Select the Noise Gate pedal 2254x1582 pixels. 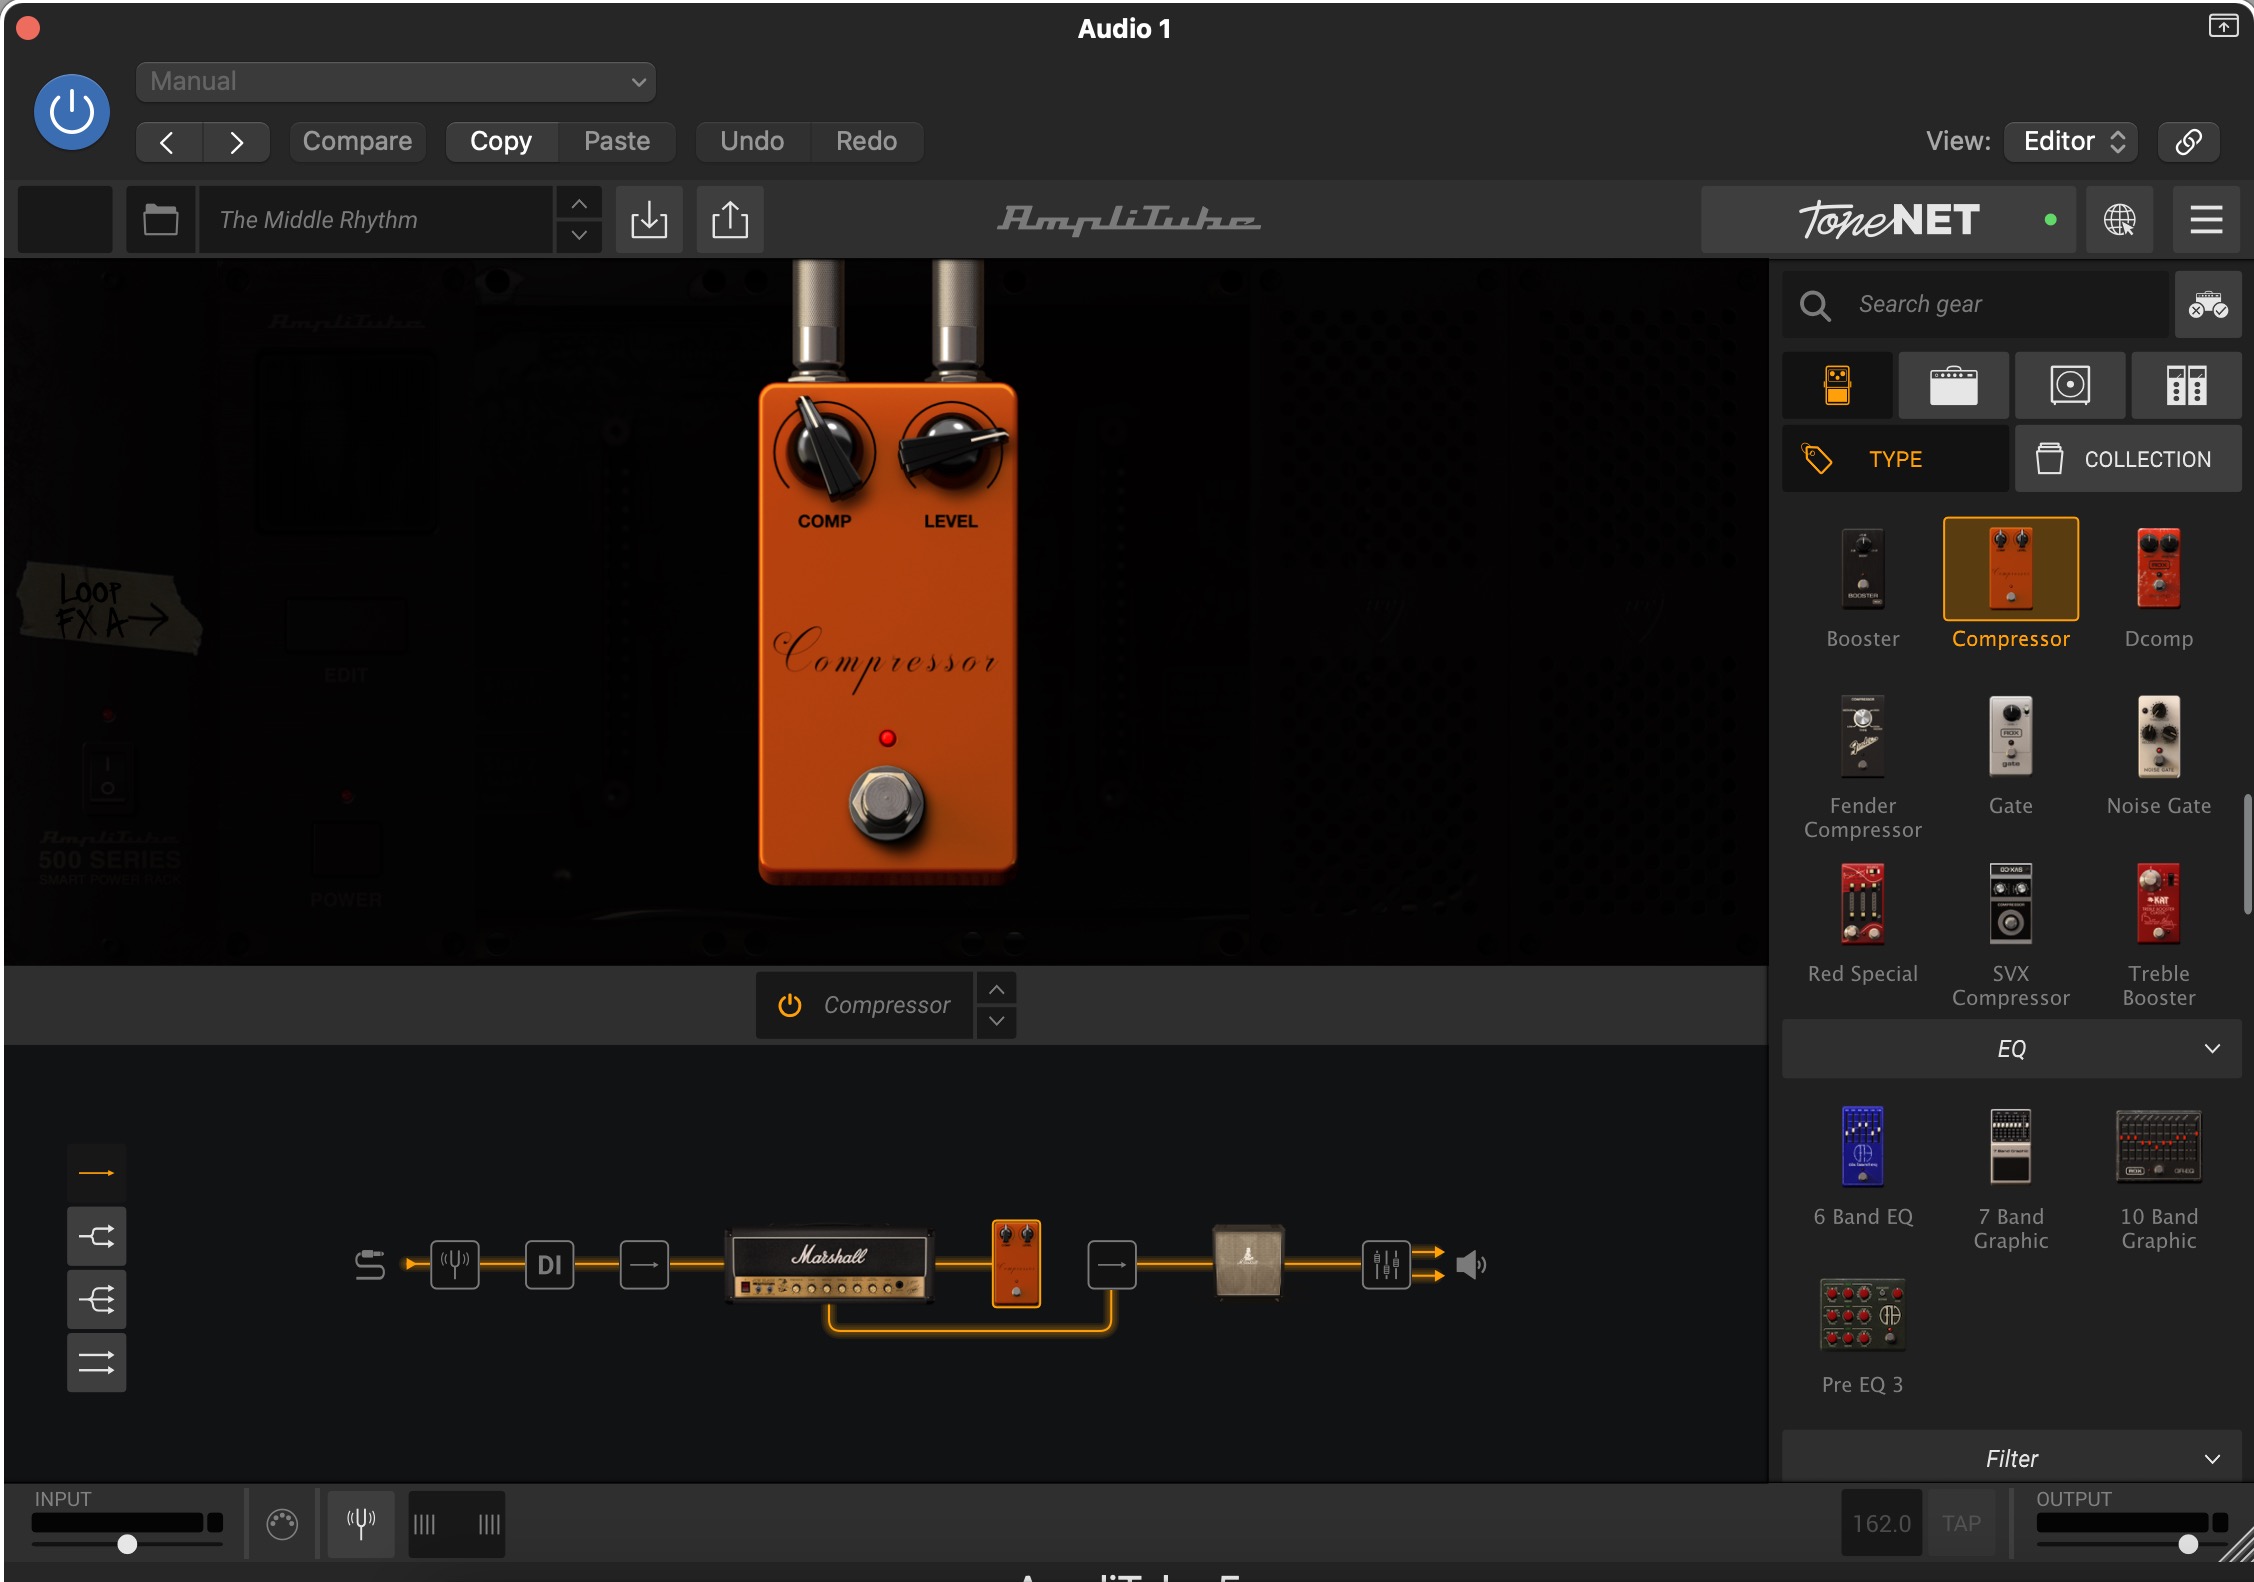[x=2158, y=736]
